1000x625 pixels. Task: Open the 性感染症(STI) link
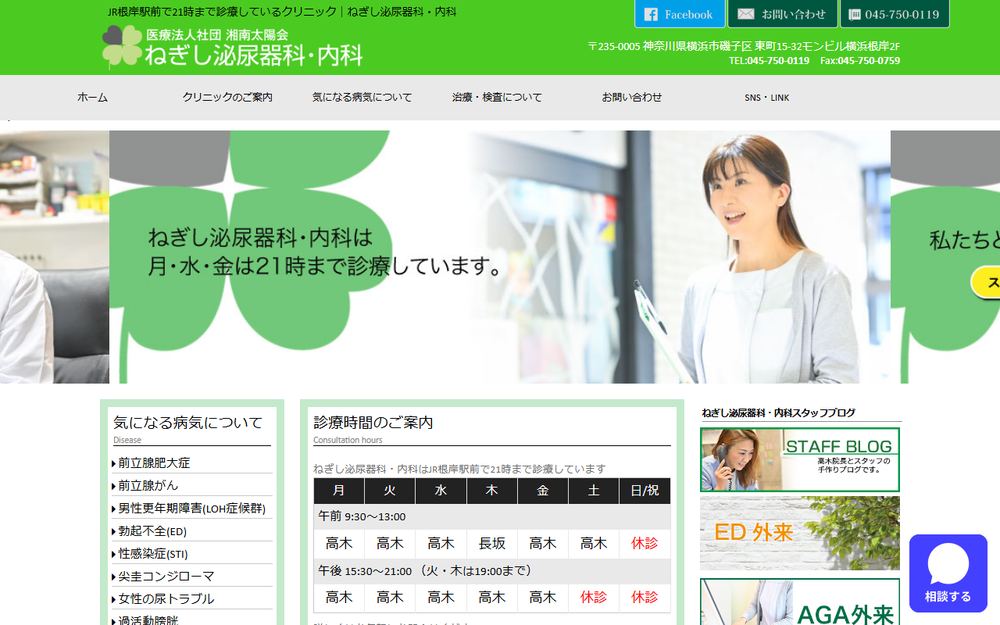tap(152, 554)
